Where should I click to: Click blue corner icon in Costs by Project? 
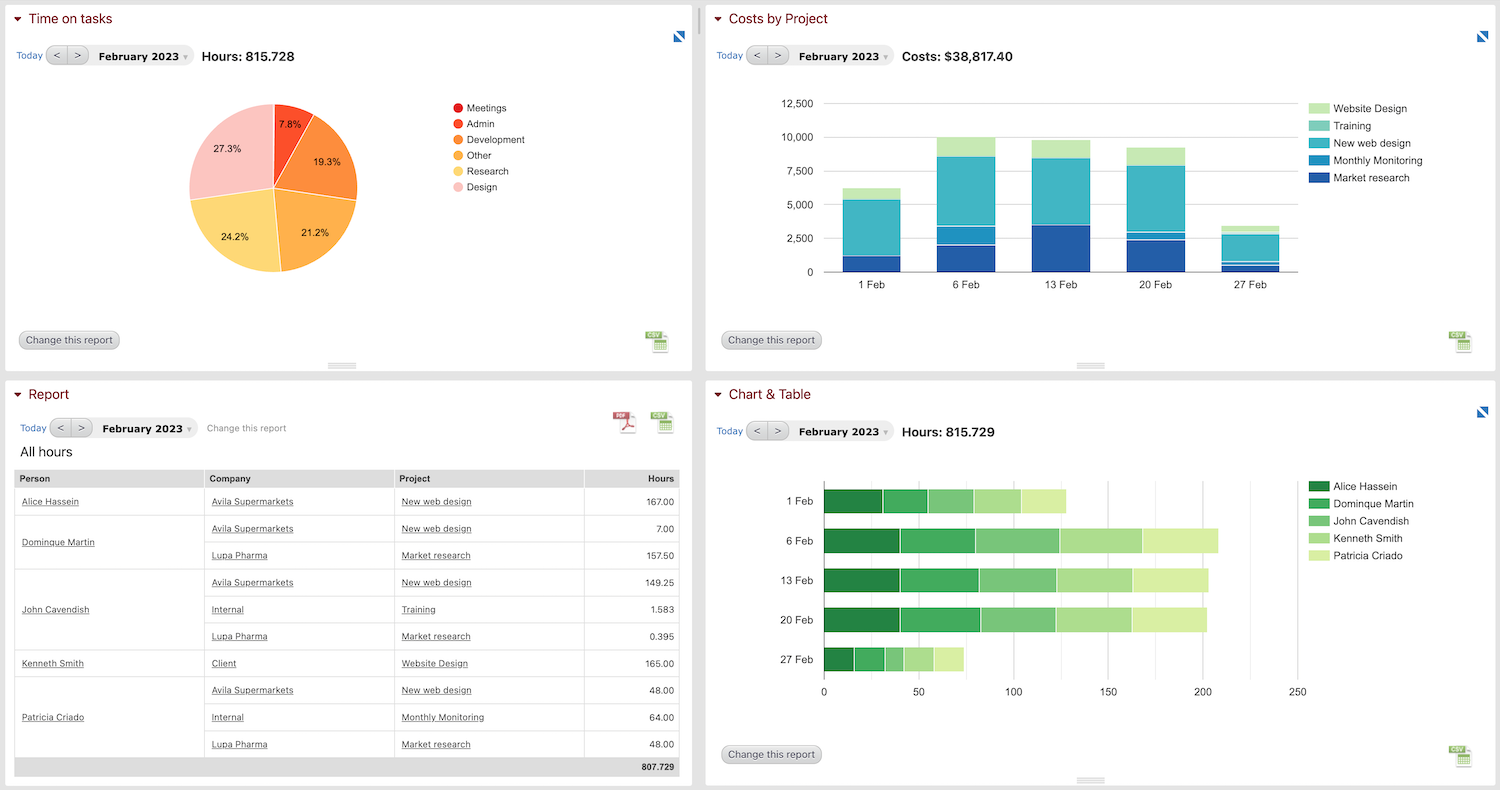point(1483,37)
